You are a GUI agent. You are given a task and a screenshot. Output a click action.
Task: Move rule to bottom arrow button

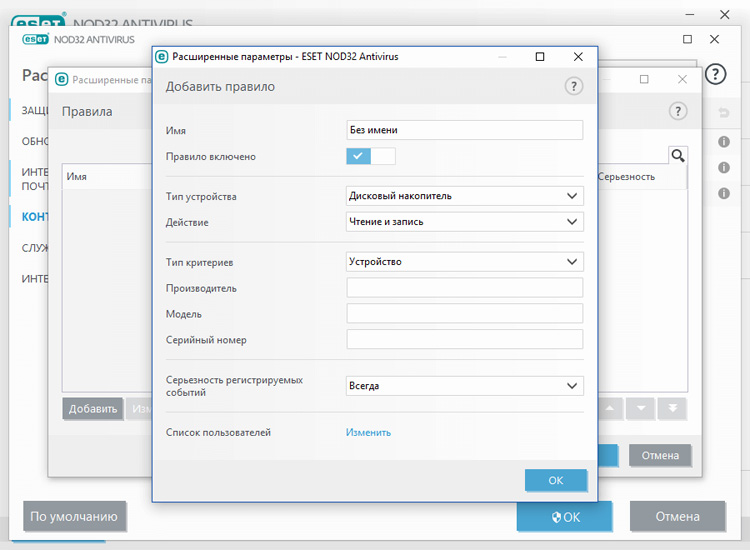click(x=673, y=408)
